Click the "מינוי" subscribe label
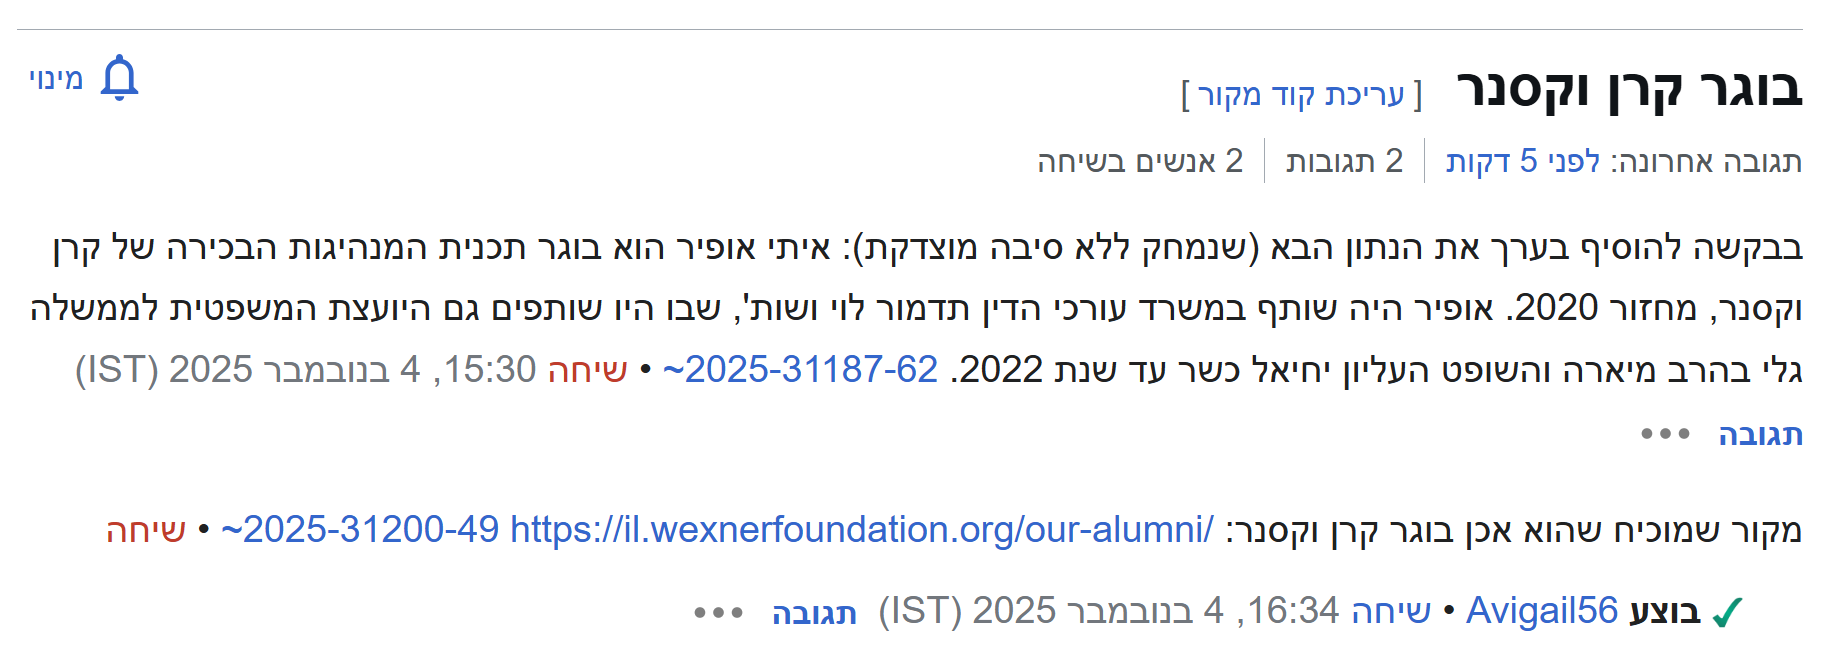The width and height of the screenshot is (1827, 662). [x=56, y=79]
